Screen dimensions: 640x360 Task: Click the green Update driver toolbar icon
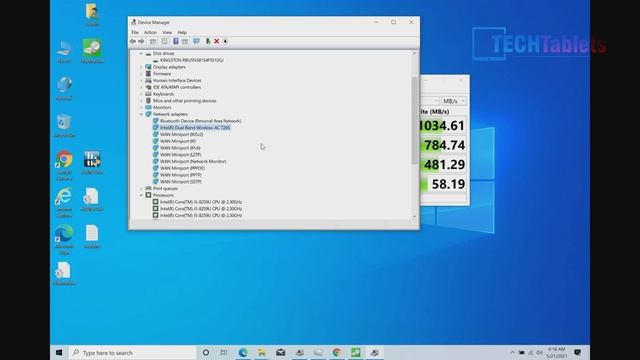[x=208, y=41]
